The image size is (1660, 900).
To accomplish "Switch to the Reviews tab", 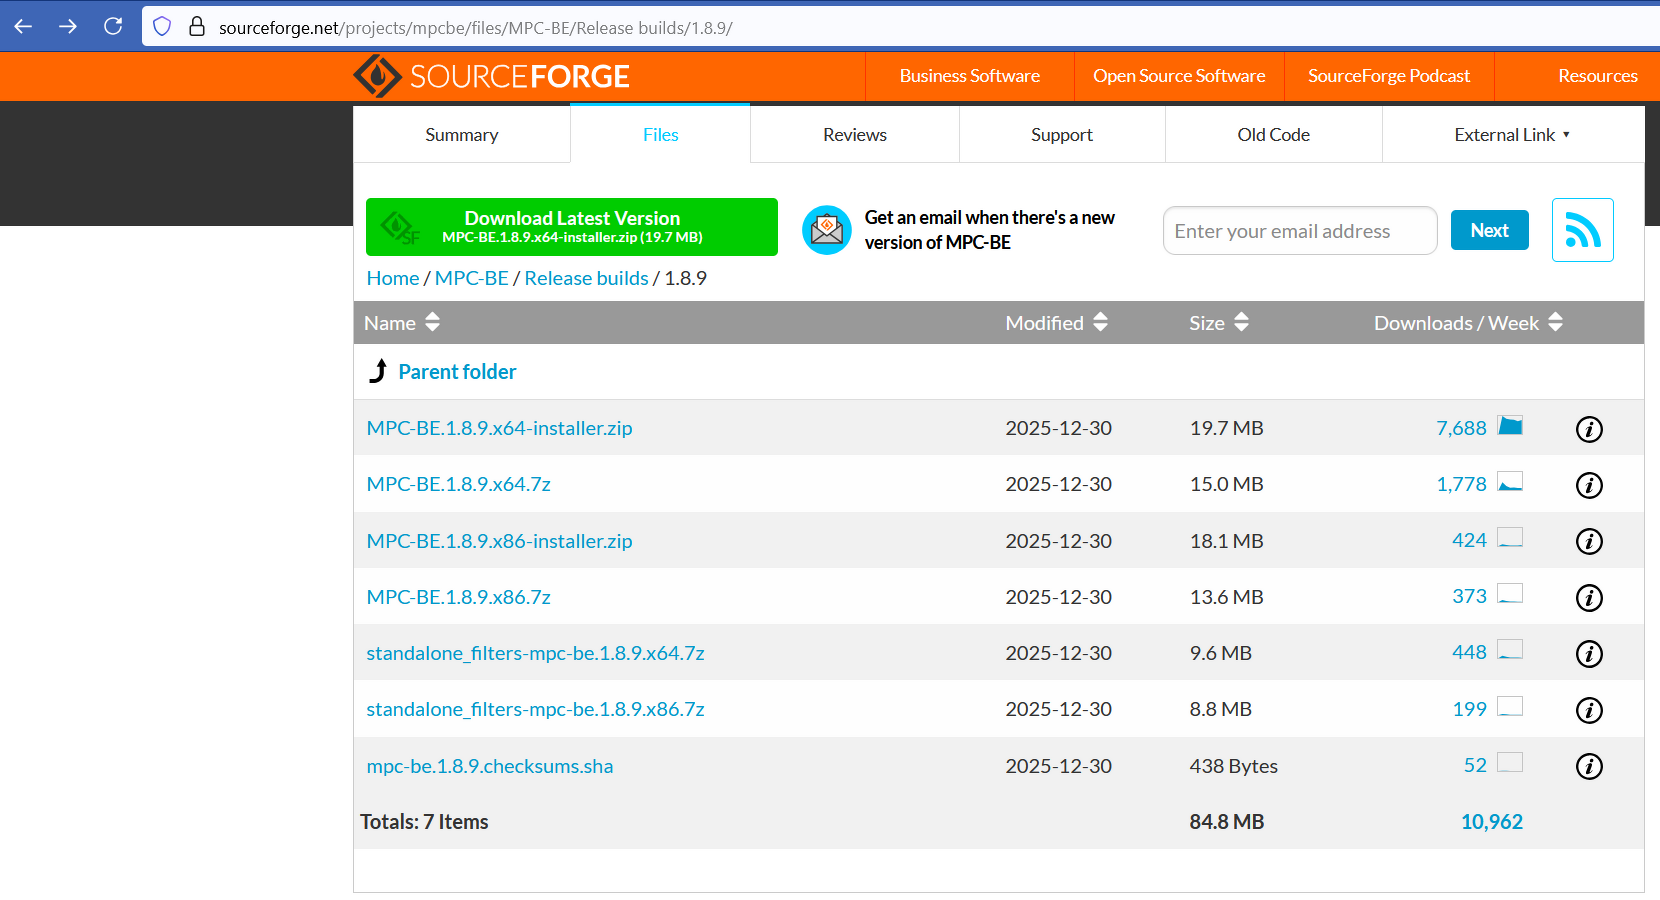I will (855, 135).
